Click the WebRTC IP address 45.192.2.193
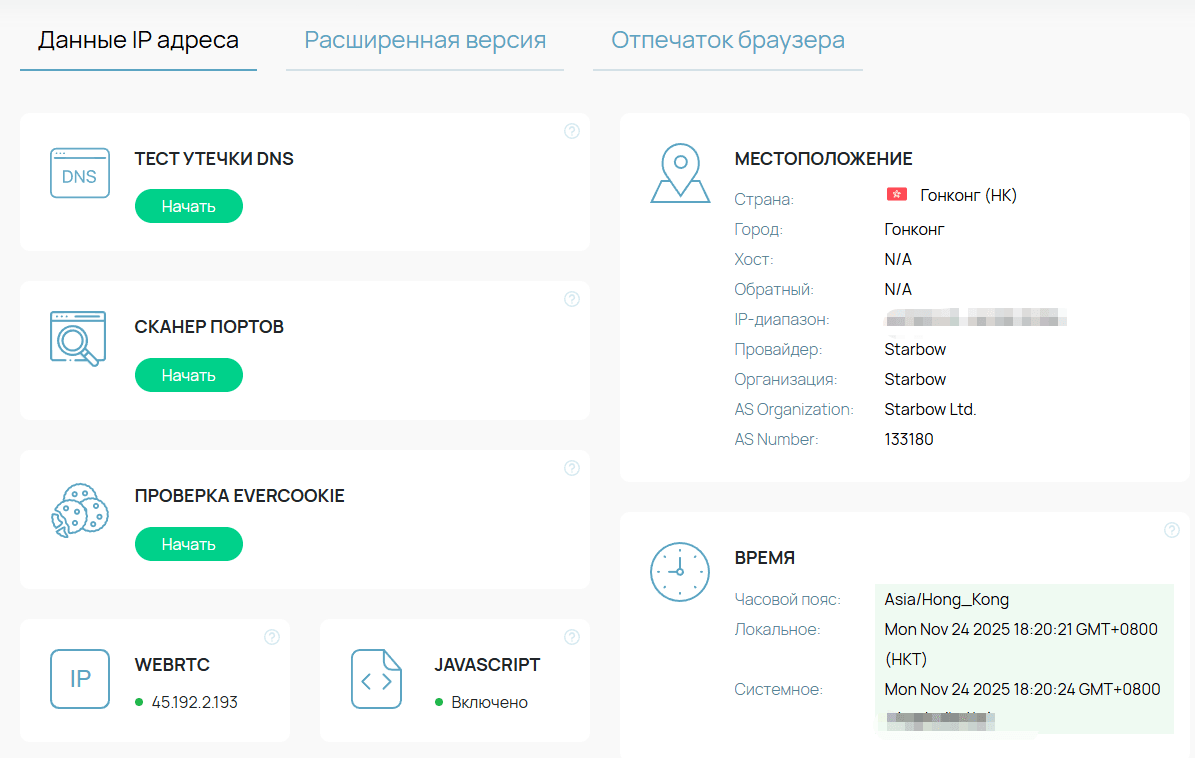This screenshot has height=758, width=1195. tap(195, 702)
